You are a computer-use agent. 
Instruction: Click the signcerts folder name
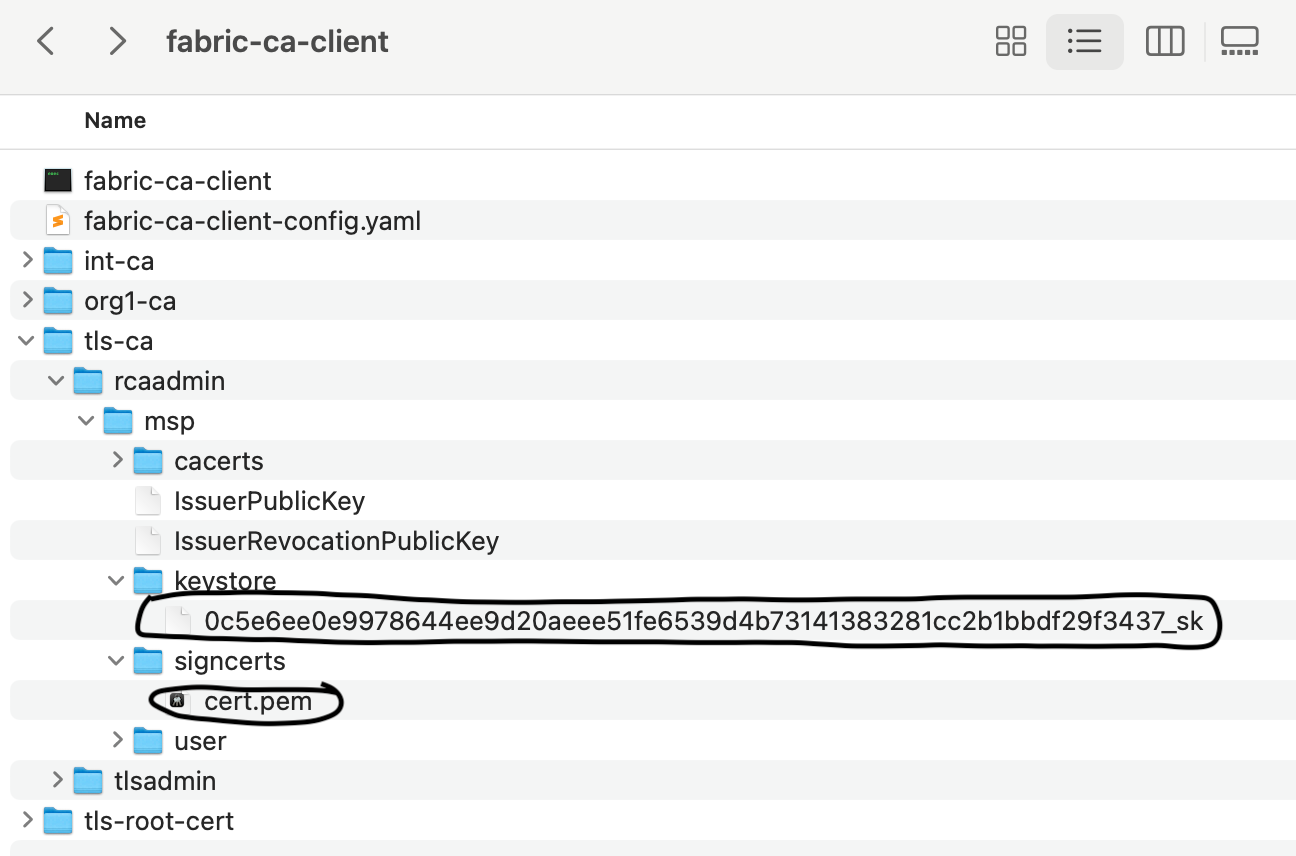[230, 661]
